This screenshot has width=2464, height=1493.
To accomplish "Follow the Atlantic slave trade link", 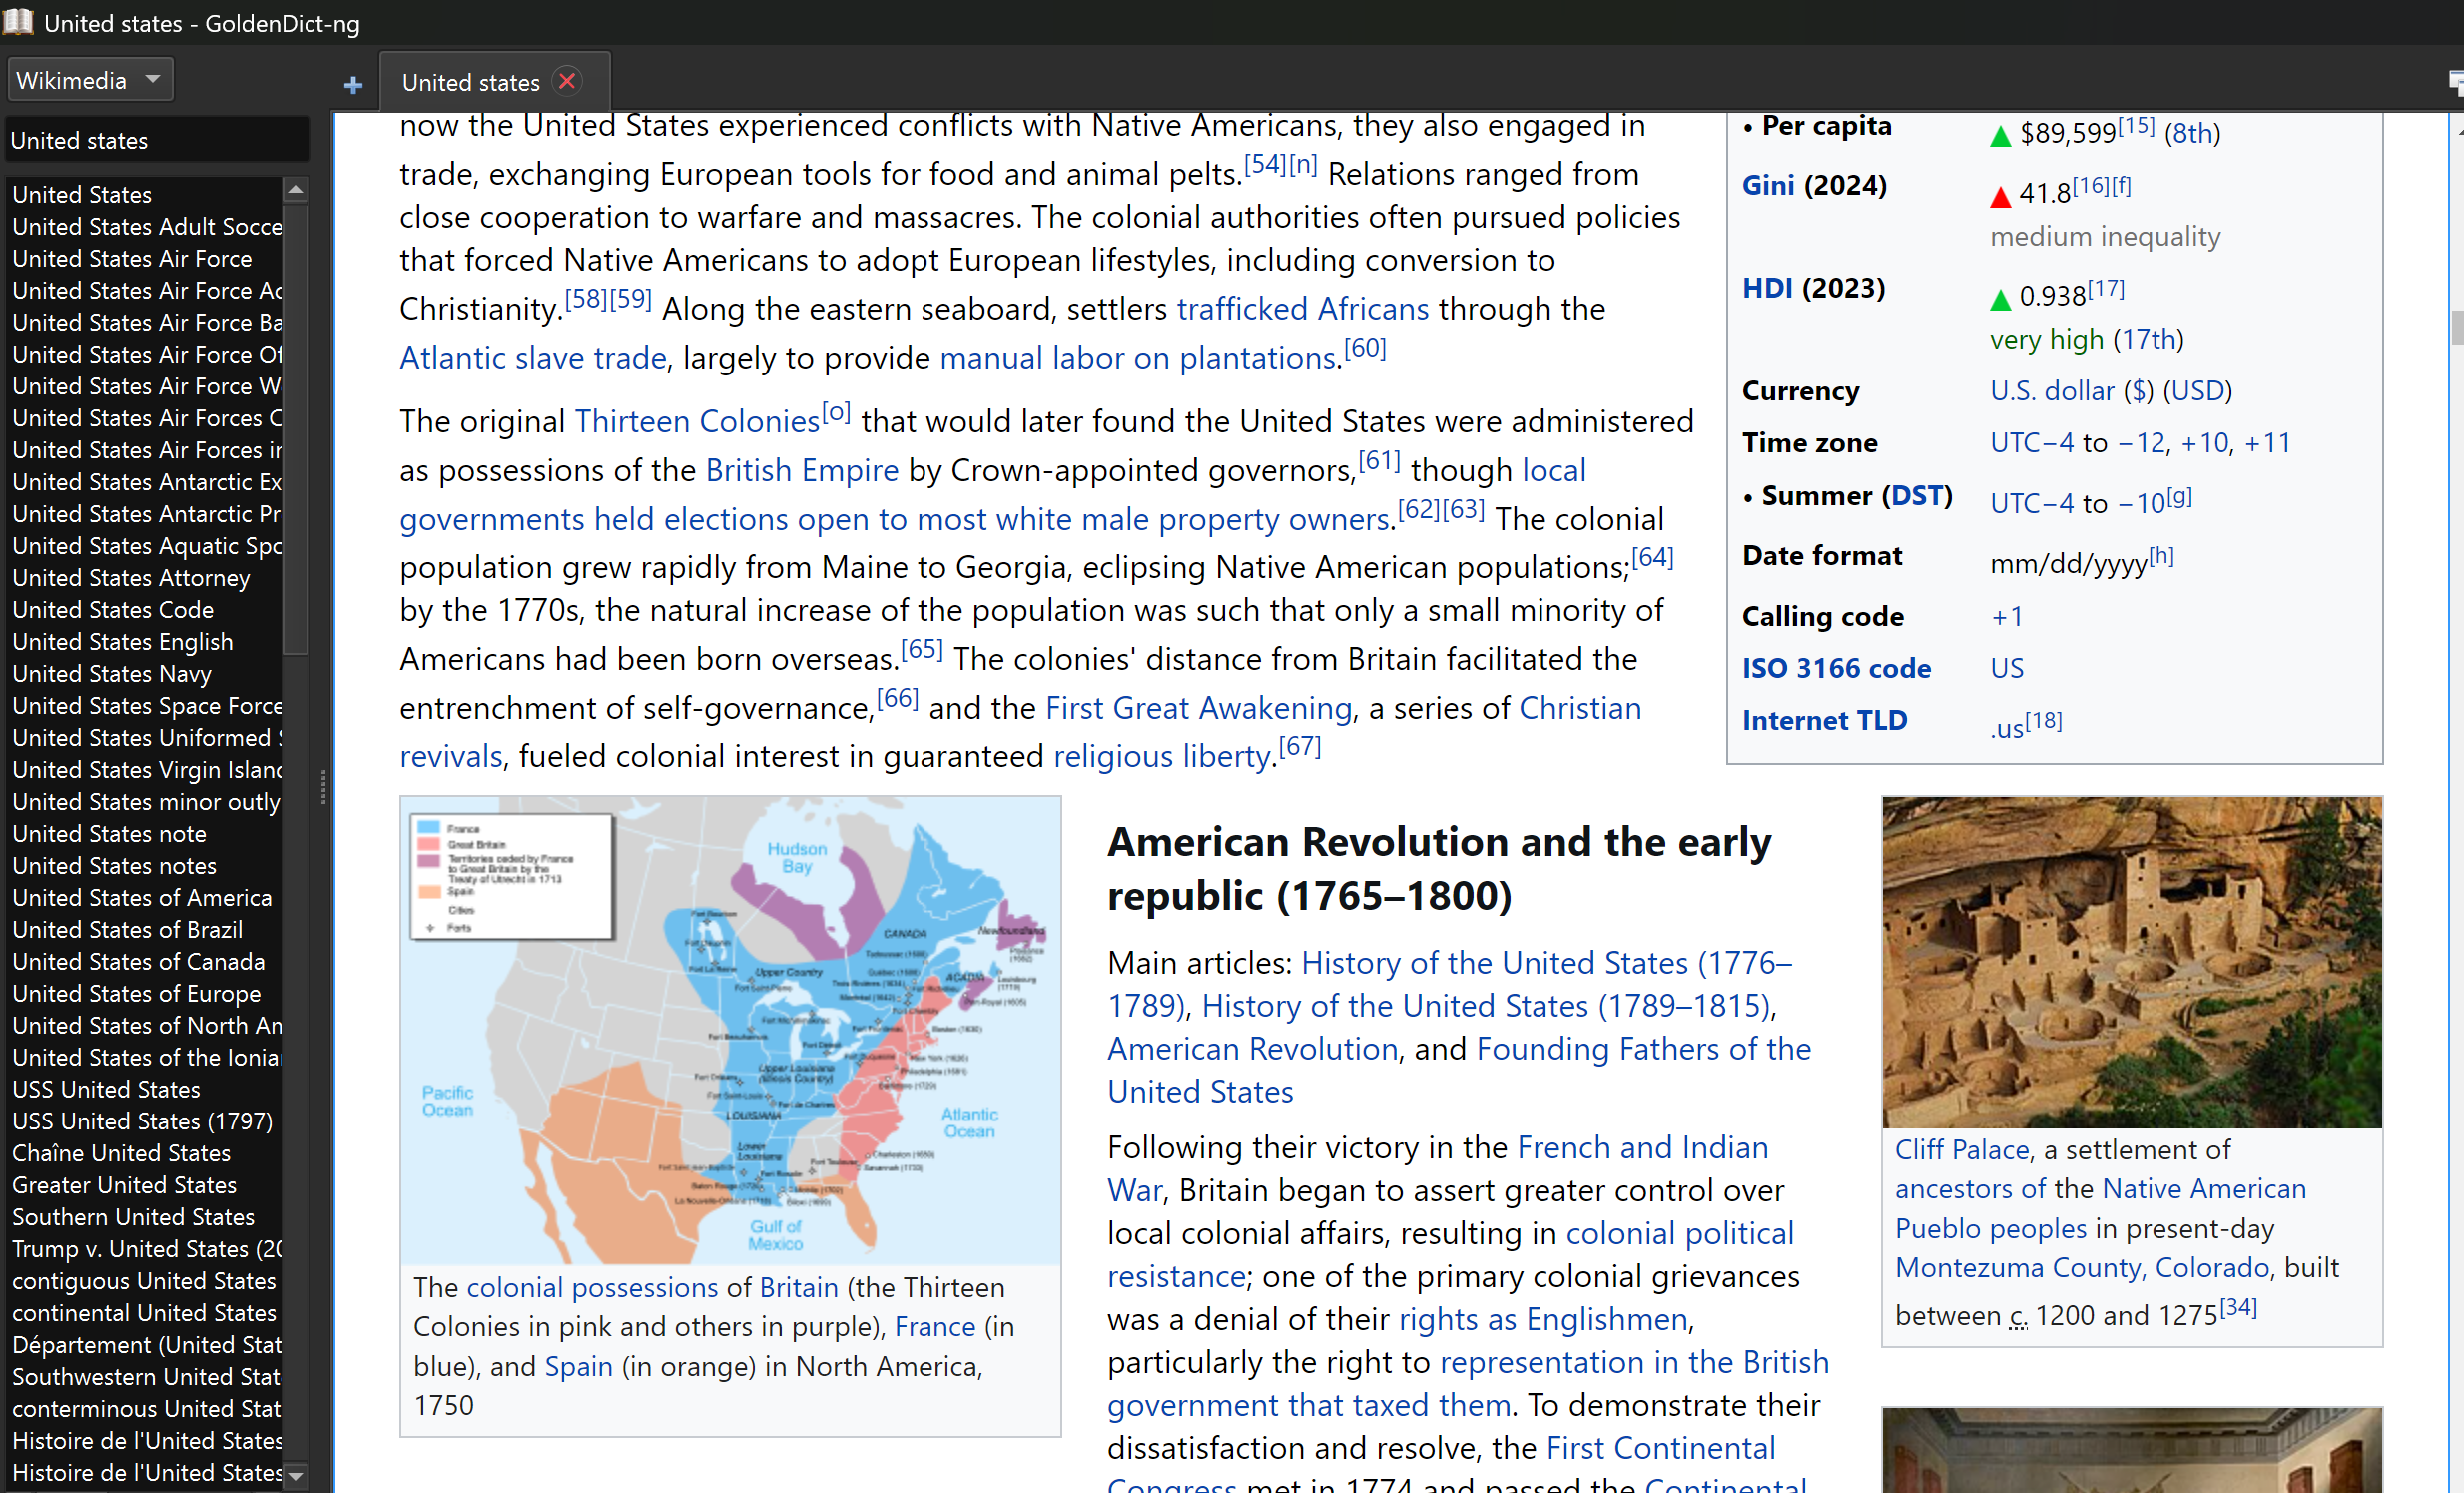I will click(532, 358).
